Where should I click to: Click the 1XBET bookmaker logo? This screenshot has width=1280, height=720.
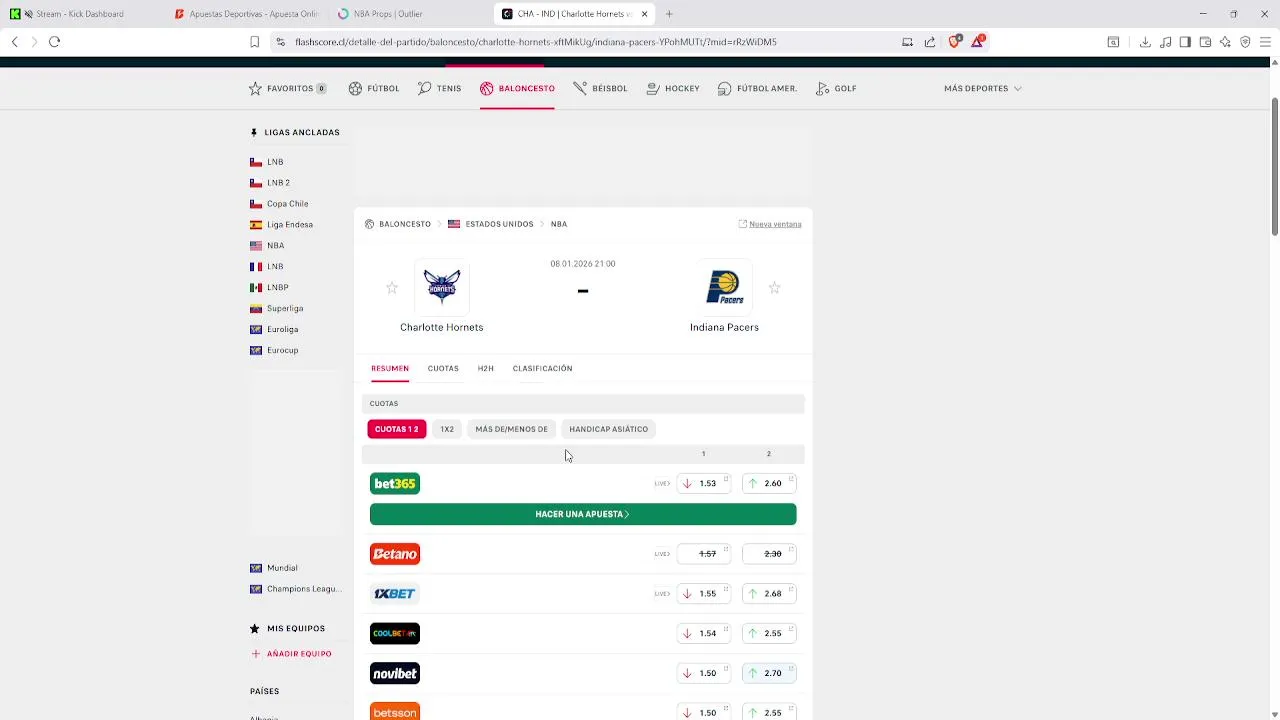[395, 594]
